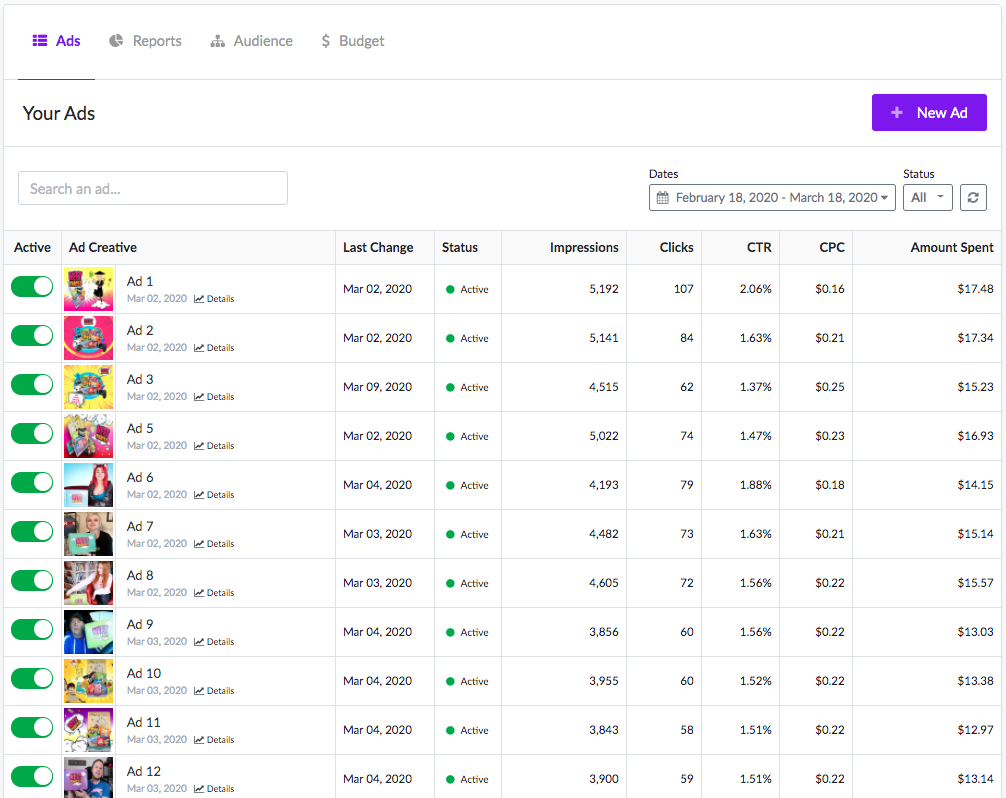
Task: Go to the Audience tab
Action: pyautogui.click(x=252, y=41)
